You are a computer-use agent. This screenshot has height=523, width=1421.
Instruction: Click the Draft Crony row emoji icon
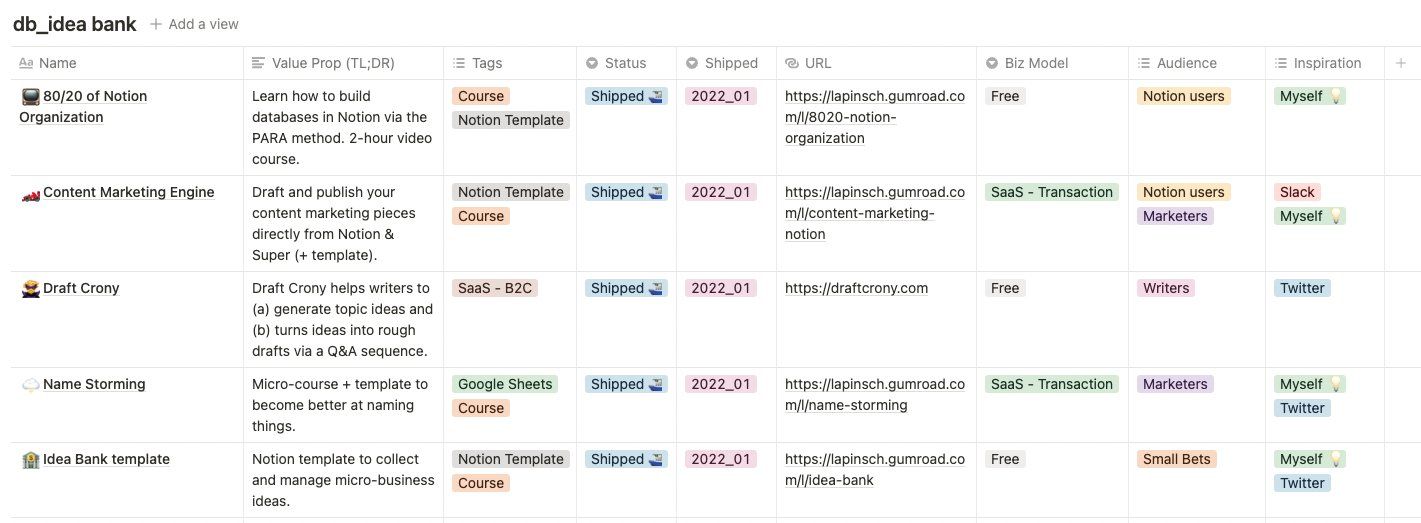point(30,288)
